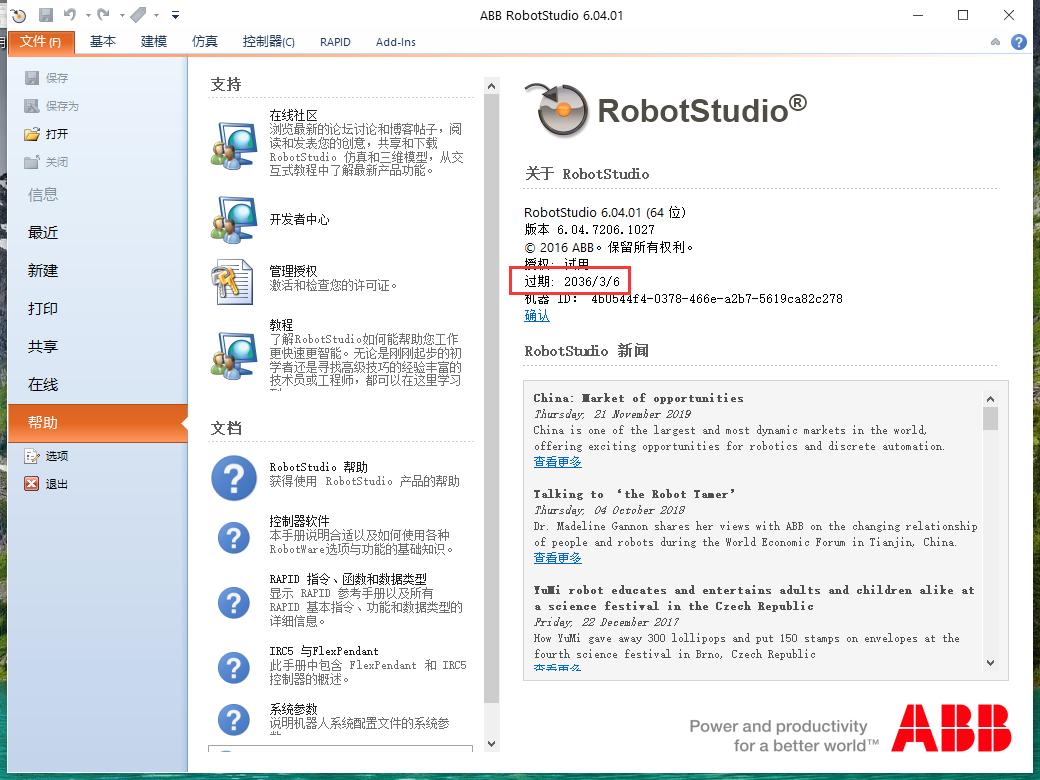Open the tag icon dropdown arrow

pos(157,15)
